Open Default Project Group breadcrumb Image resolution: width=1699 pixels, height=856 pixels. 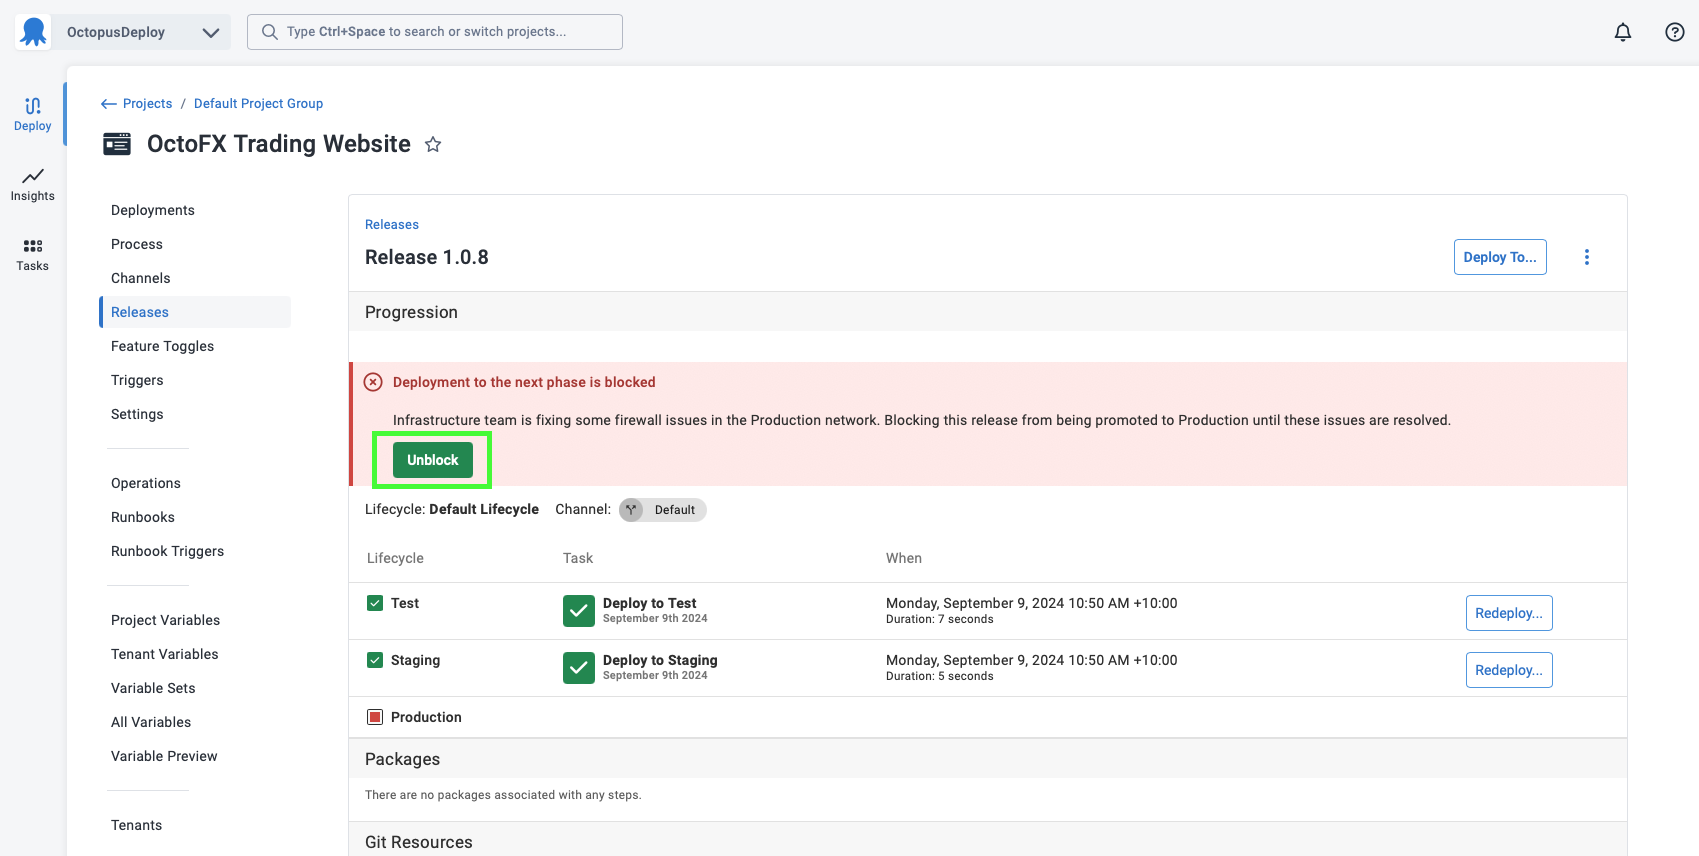258,104
